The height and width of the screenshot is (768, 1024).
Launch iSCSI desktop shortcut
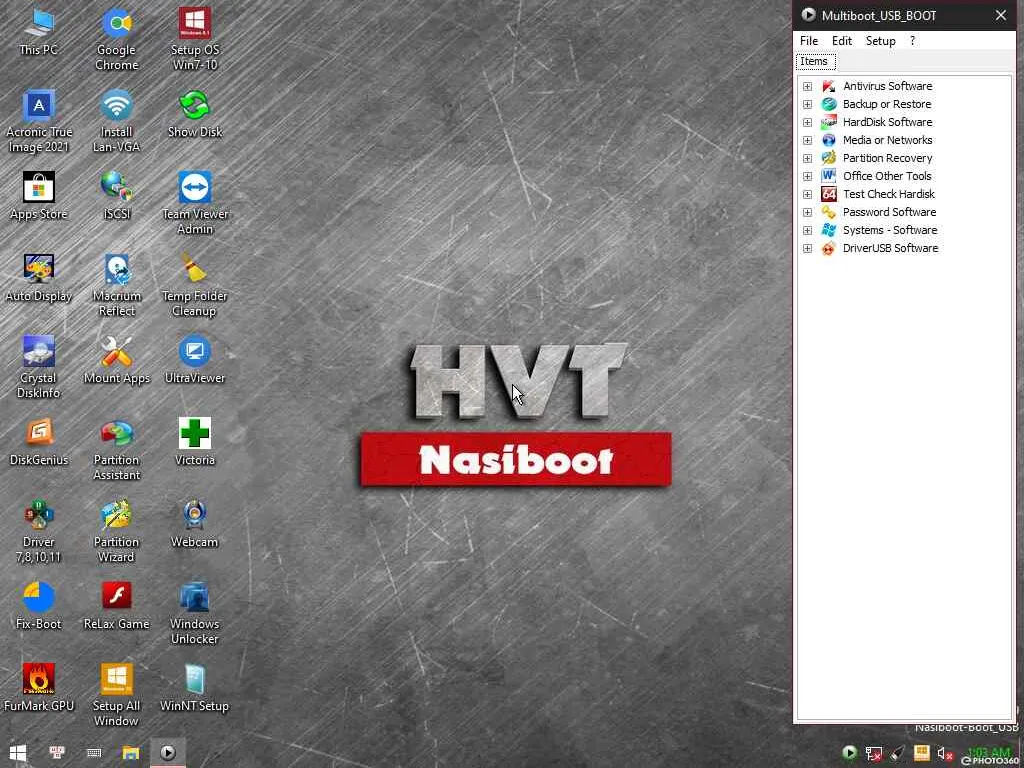pos(116,196)
